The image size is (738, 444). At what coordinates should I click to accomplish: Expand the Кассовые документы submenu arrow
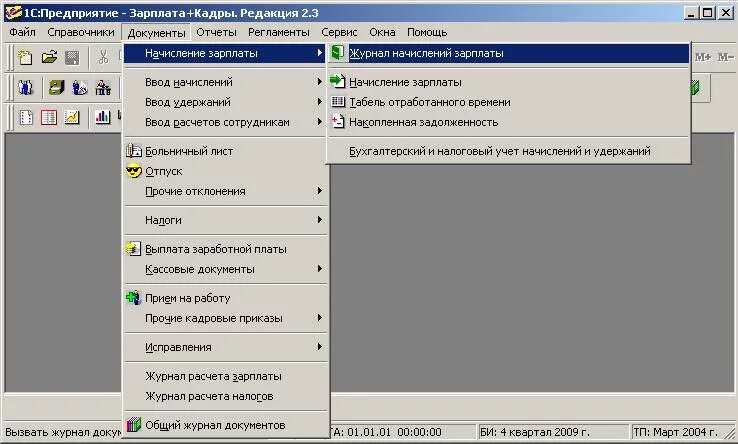point(320,269)
